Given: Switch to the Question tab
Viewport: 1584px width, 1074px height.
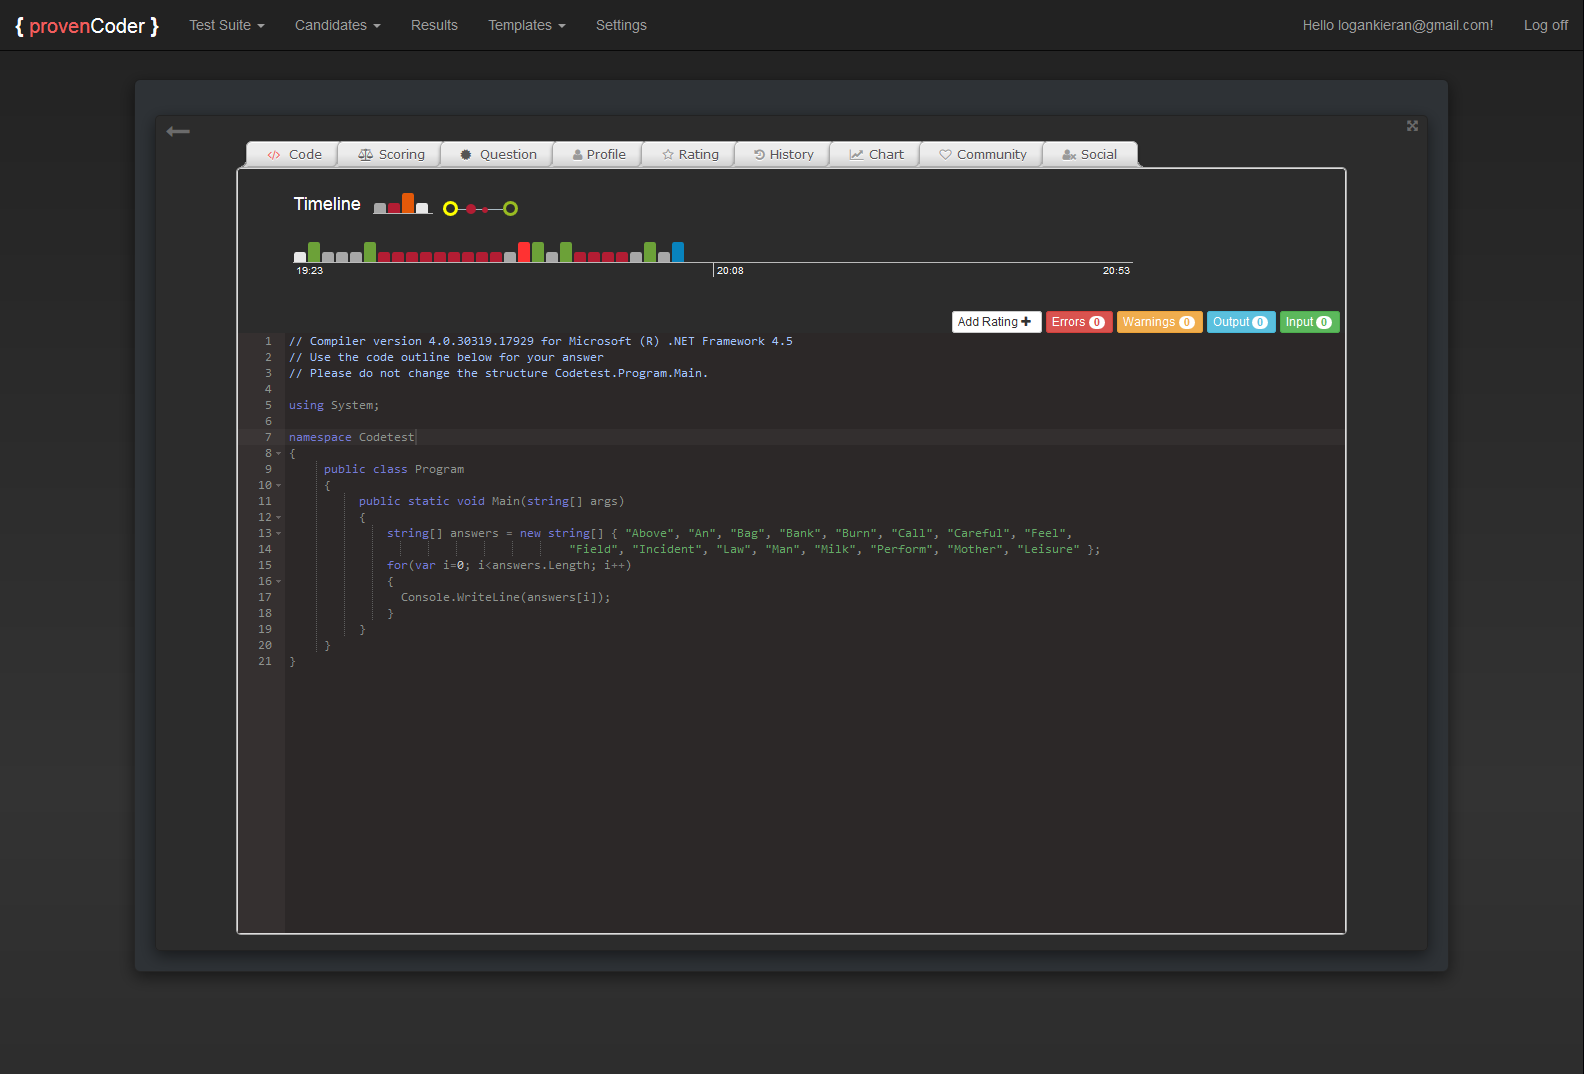Looking at the screenshot, I should click(498, 154).
